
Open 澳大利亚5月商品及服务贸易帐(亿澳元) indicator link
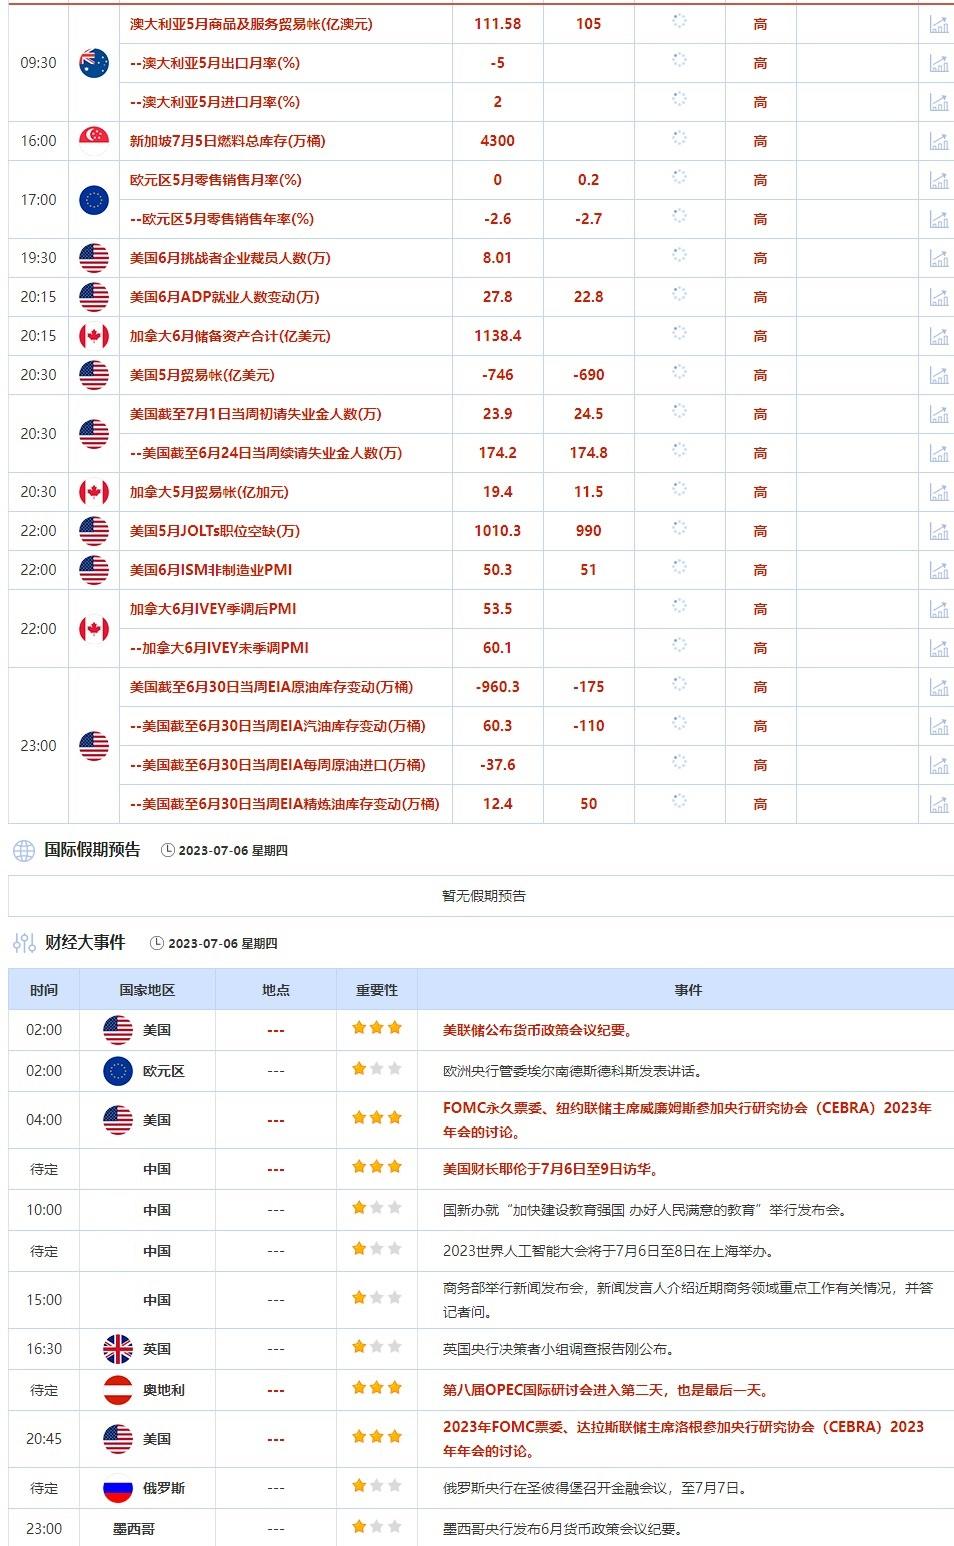pos(251,24)
